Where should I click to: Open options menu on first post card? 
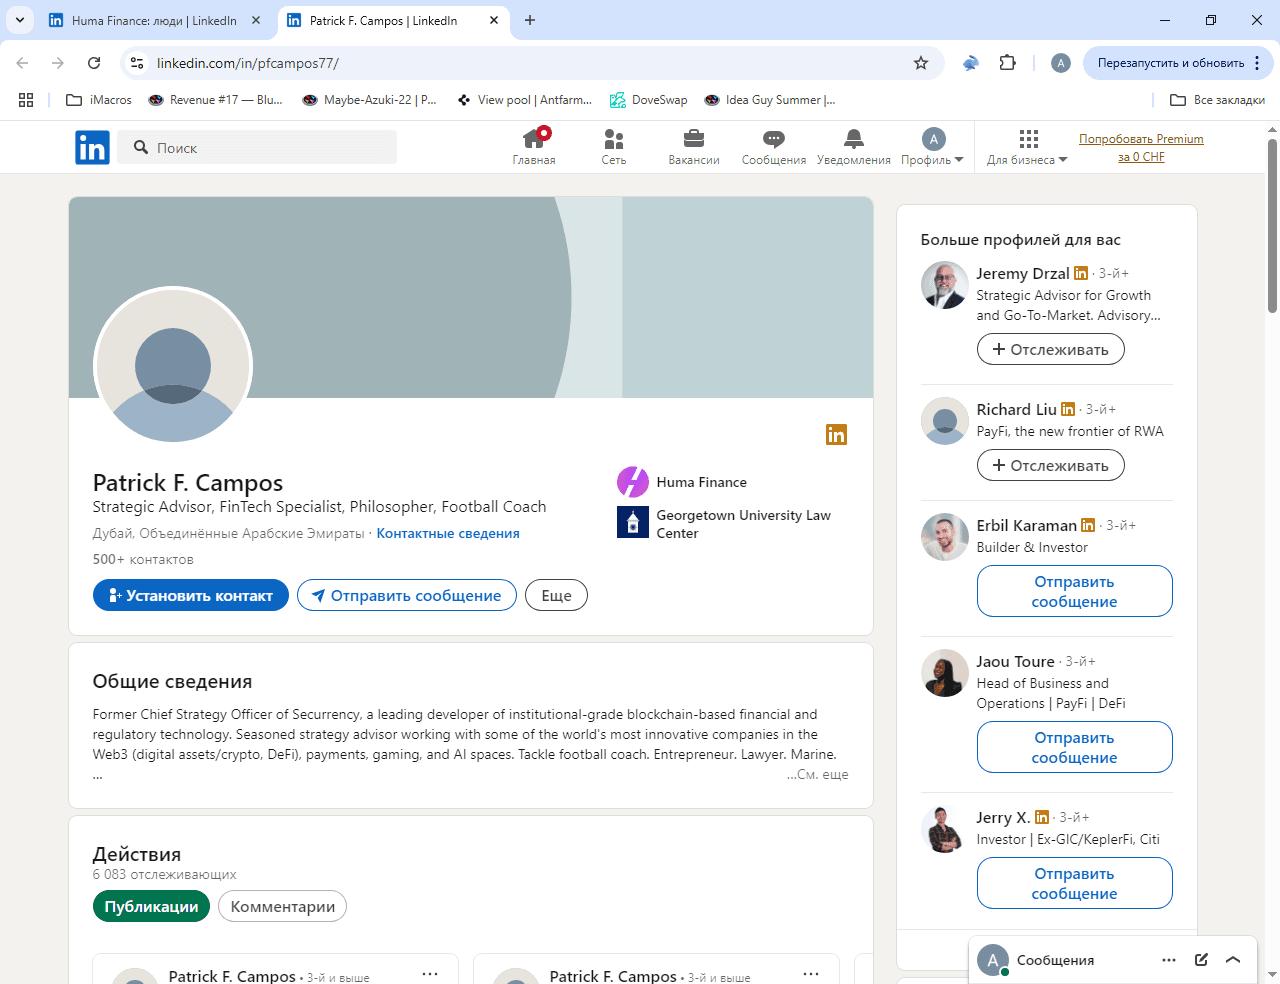[x=430, y=973]
